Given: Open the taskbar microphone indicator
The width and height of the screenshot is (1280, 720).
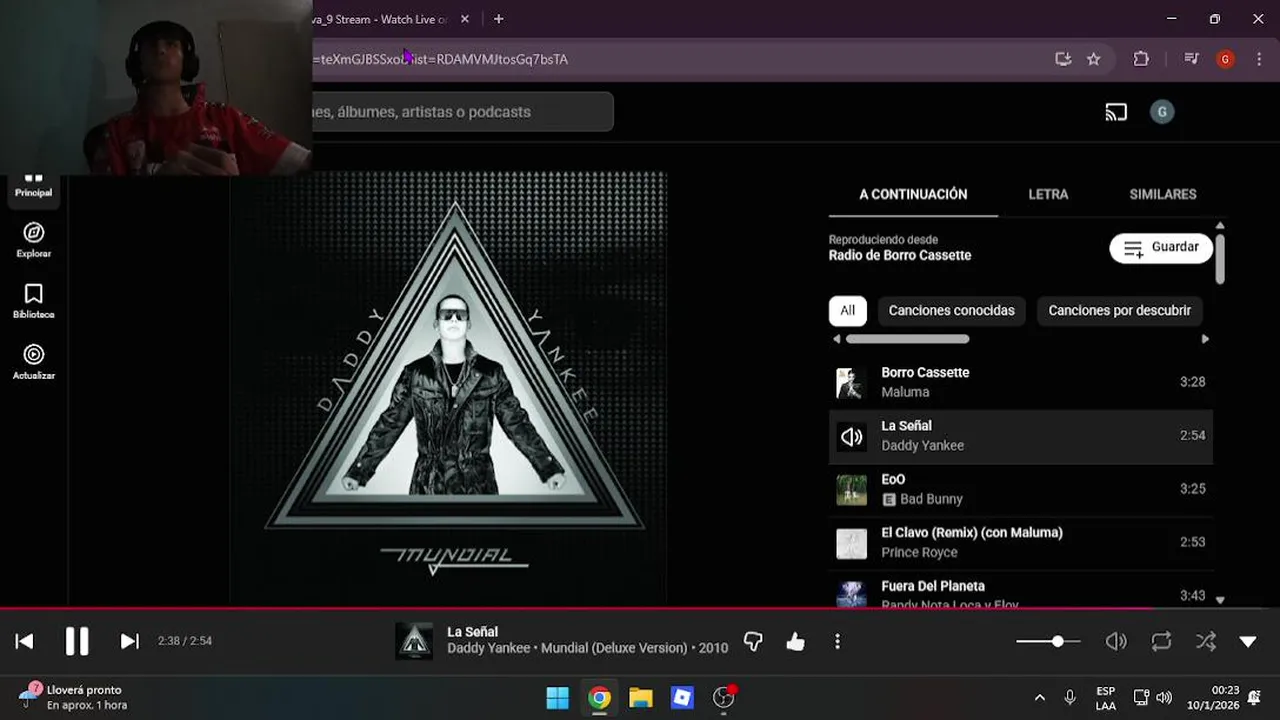Looking at the screenshot, I should point(1070,698).
